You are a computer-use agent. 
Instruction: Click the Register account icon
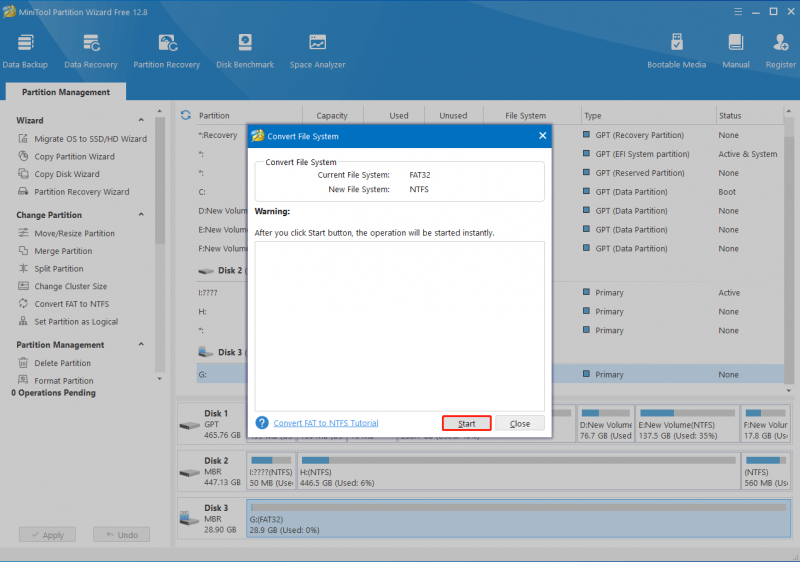pyautogui.click(x=781, y=51)
